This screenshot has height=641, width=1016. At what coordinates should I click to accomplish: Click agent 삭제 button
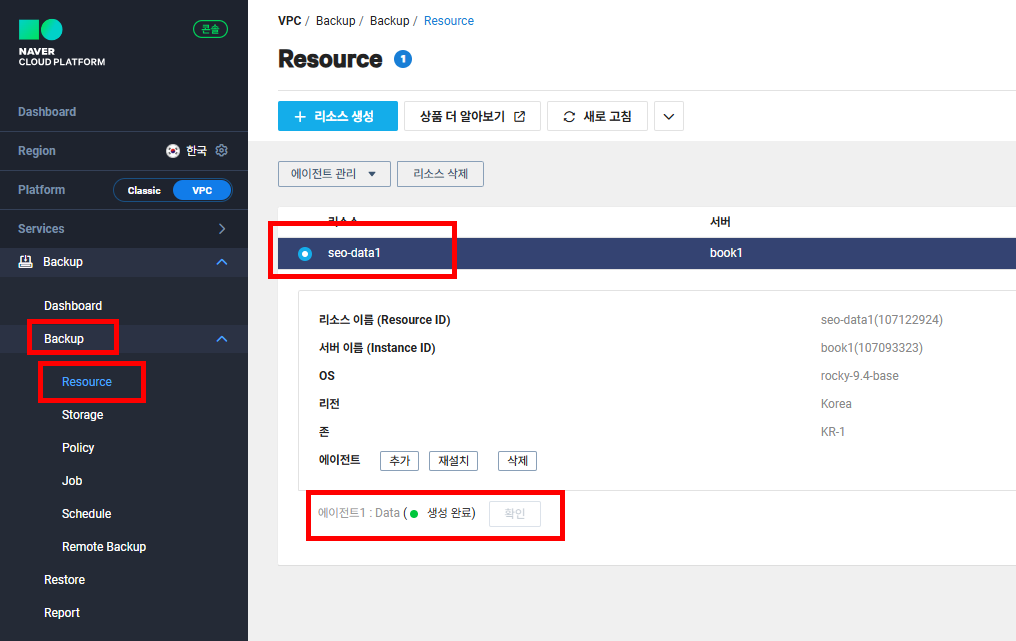[x=517, y=461]
